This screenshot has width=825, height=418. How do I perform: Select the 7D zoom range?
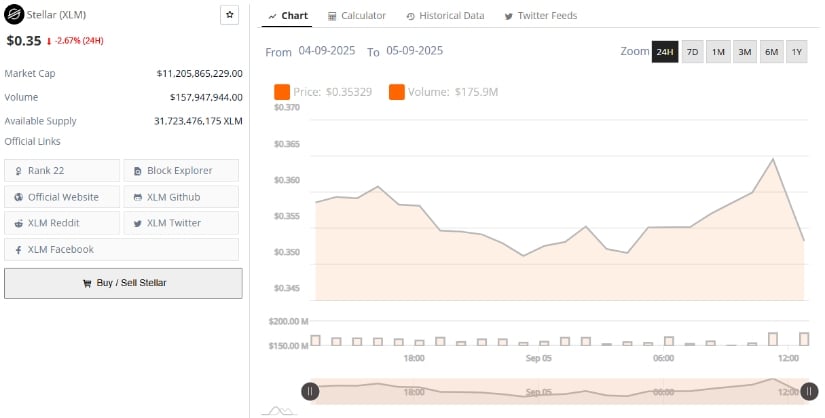point(692,52)
